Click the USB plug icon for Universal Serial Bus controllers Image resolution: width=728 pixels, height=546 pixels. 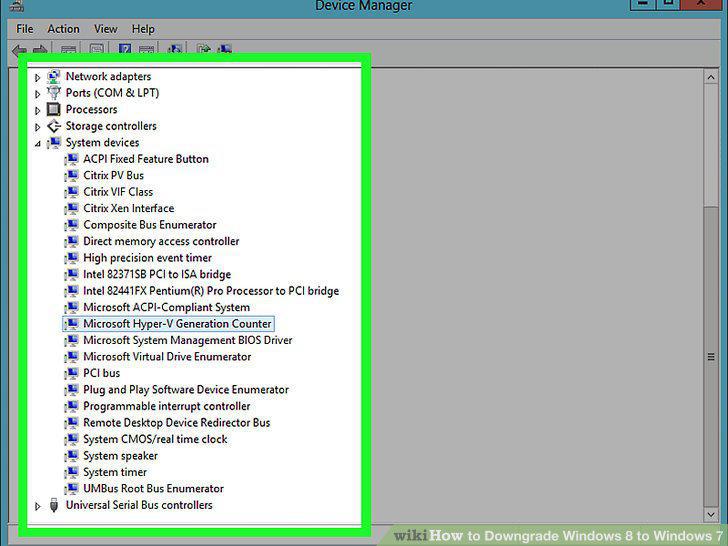(54, 505)
